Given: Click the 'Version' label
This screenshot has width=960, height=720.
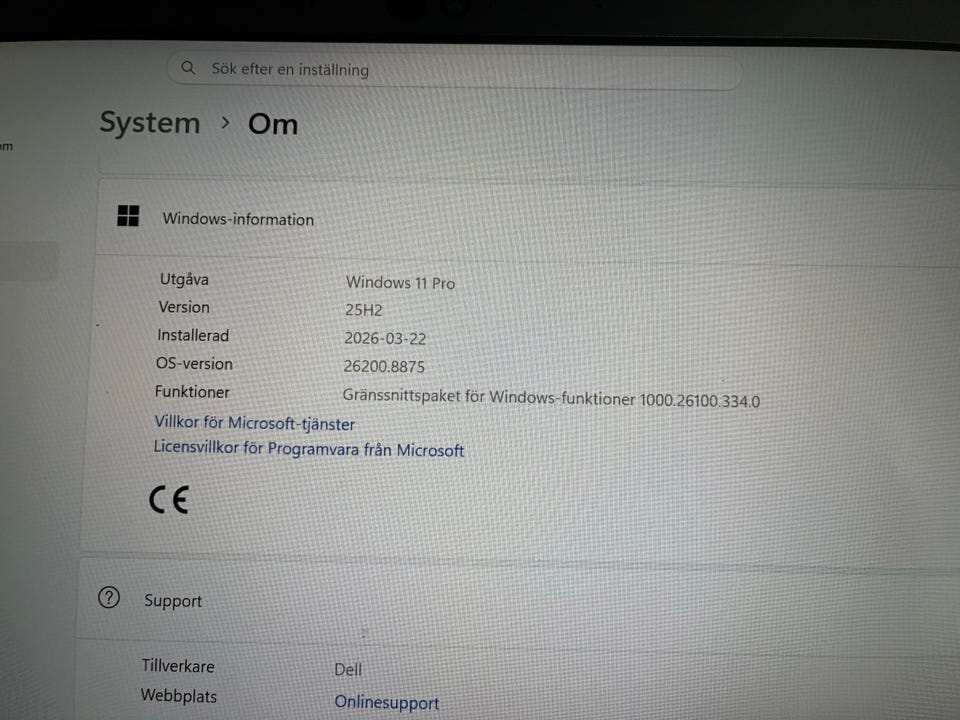Looking at the screenshot, I should tap(184, 307).
